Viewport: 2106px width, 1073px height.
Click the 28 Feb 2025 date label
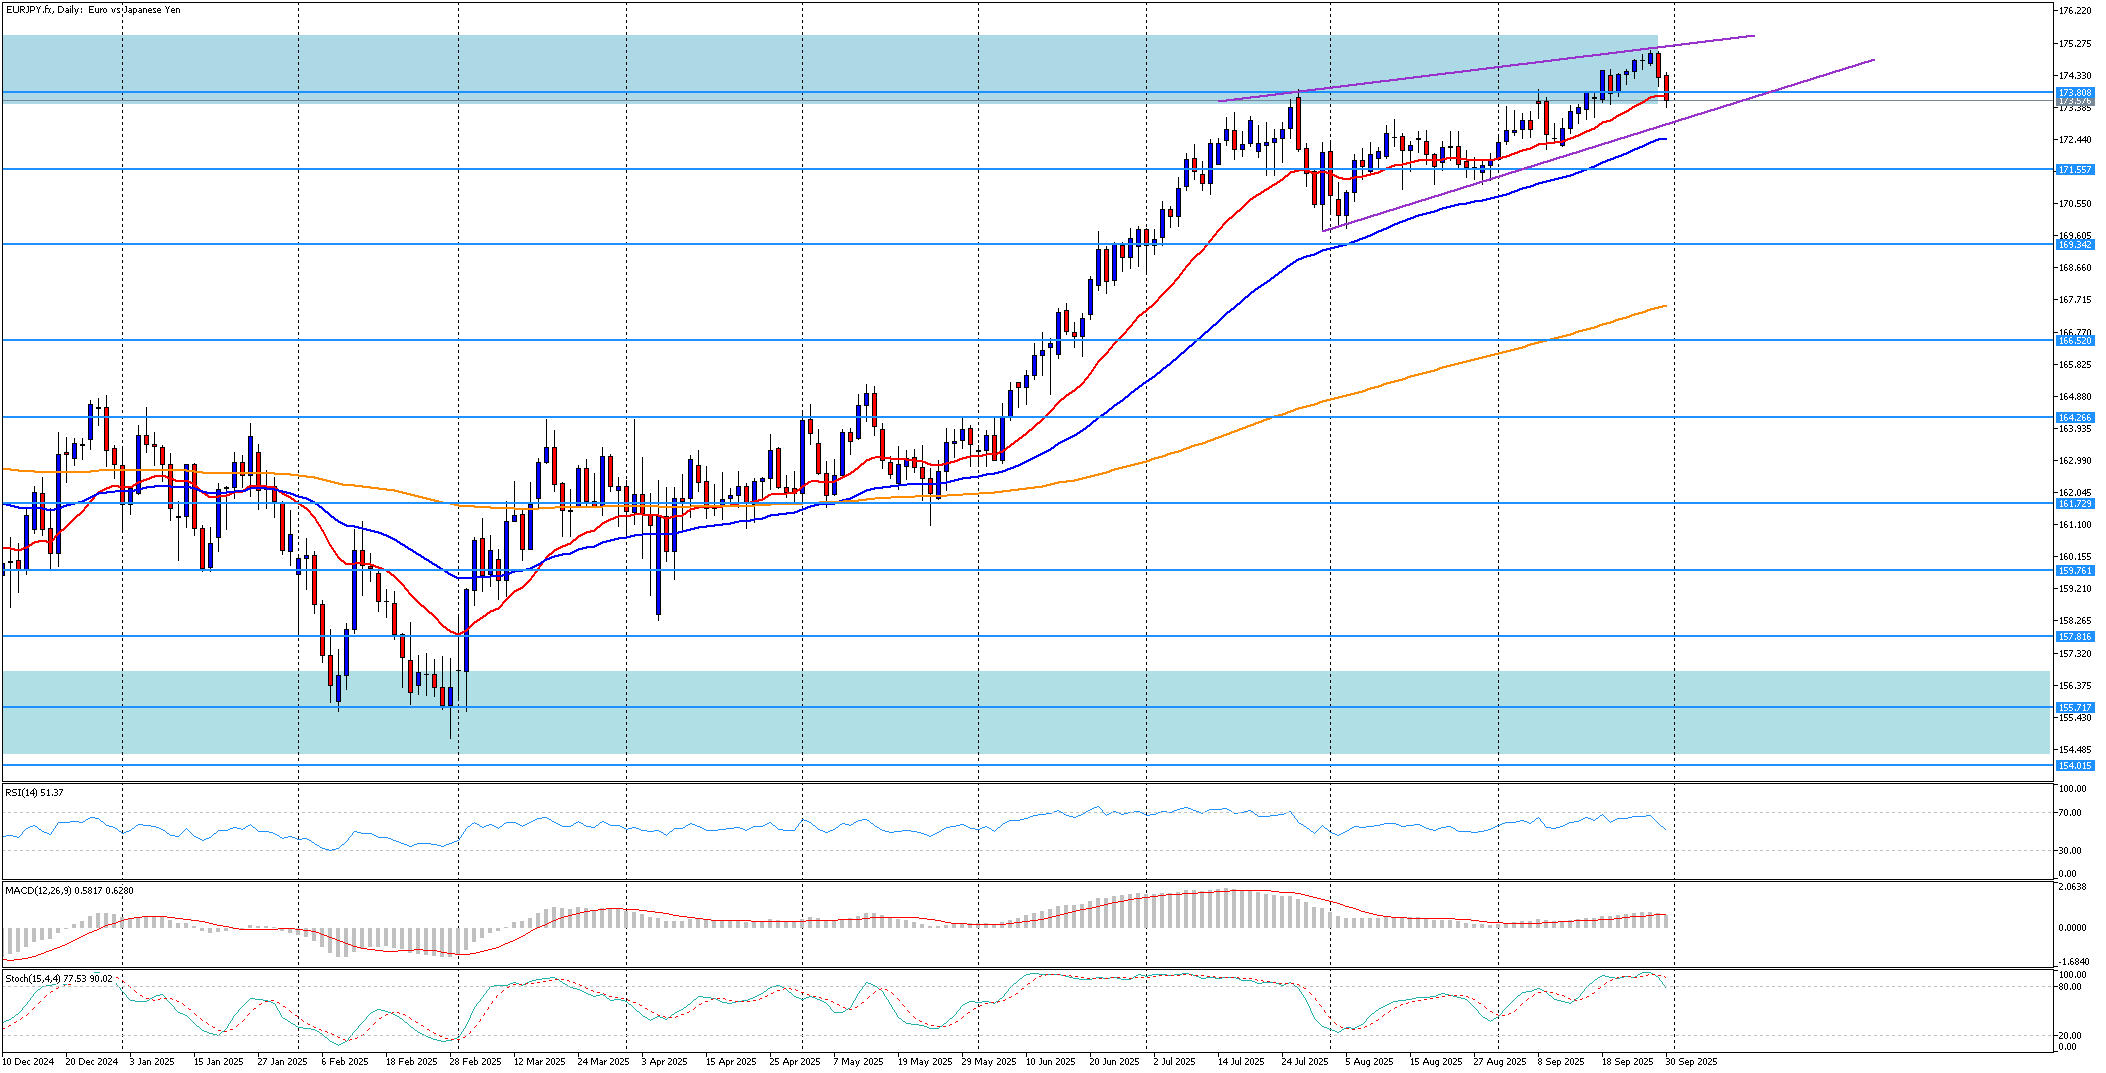point(475,1061)
